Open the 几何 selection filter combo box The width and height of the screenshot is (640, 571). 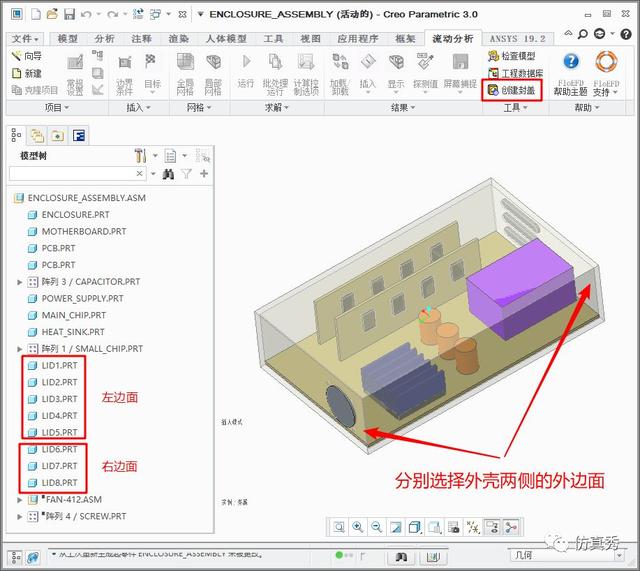click(x=566, y=555)
